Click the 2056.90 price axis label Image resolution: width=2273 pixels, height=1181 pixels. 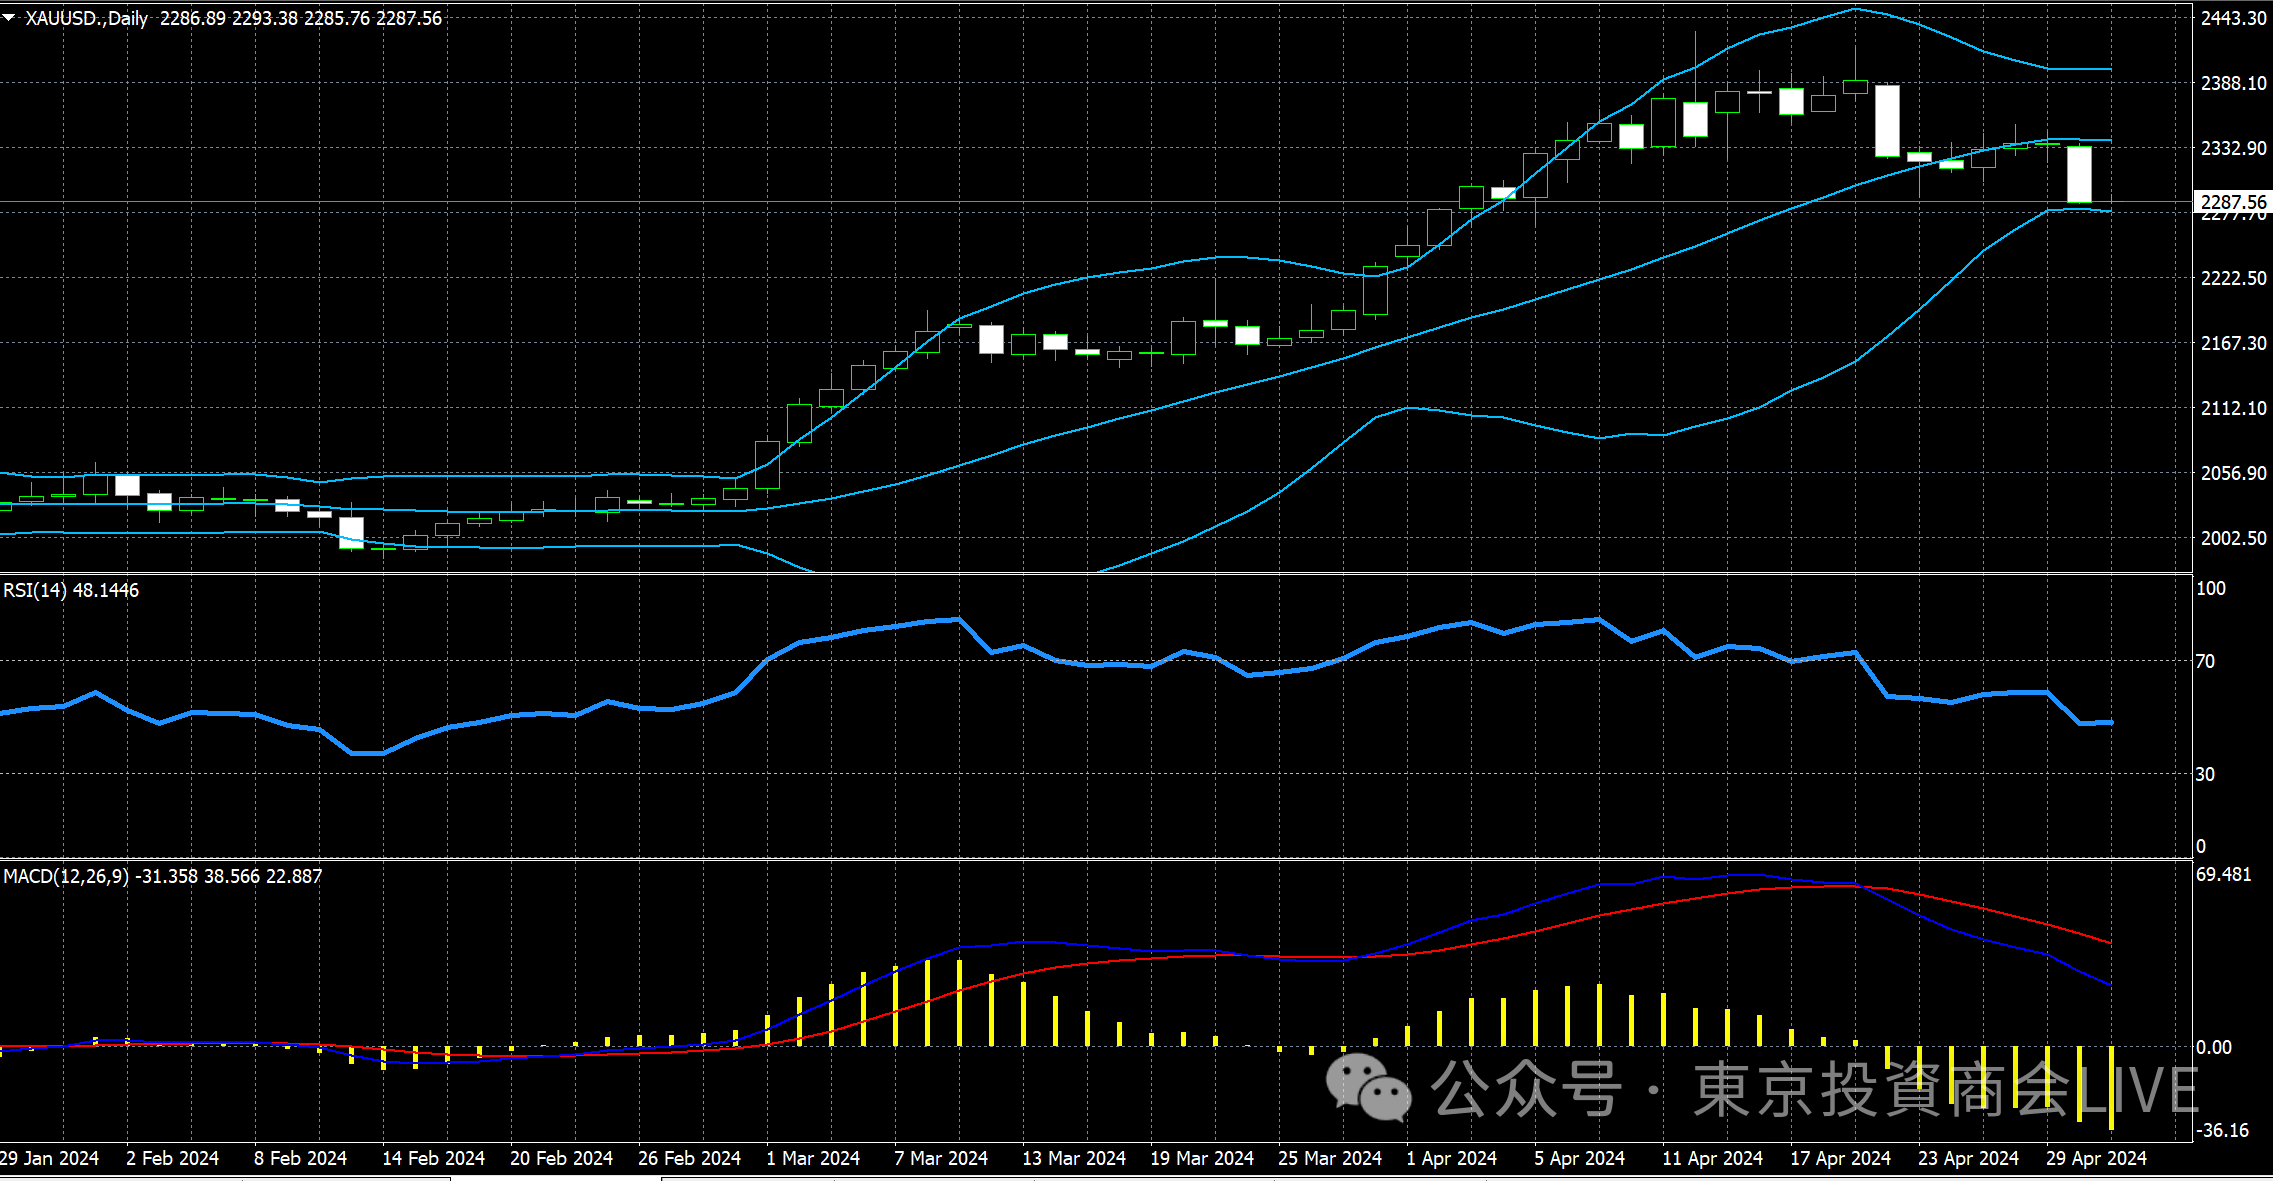[2233, 473]
